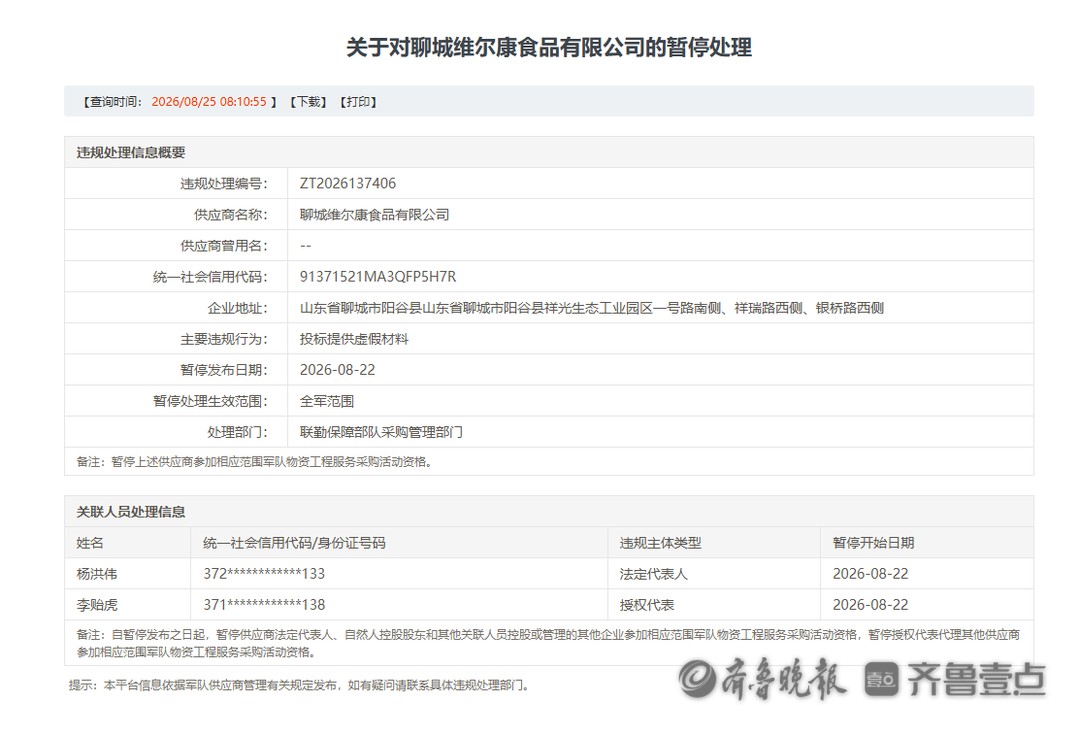Select supplier name value 聊城维尔康食品有限公司 in table
The image size is (1080, 735).
375,214
